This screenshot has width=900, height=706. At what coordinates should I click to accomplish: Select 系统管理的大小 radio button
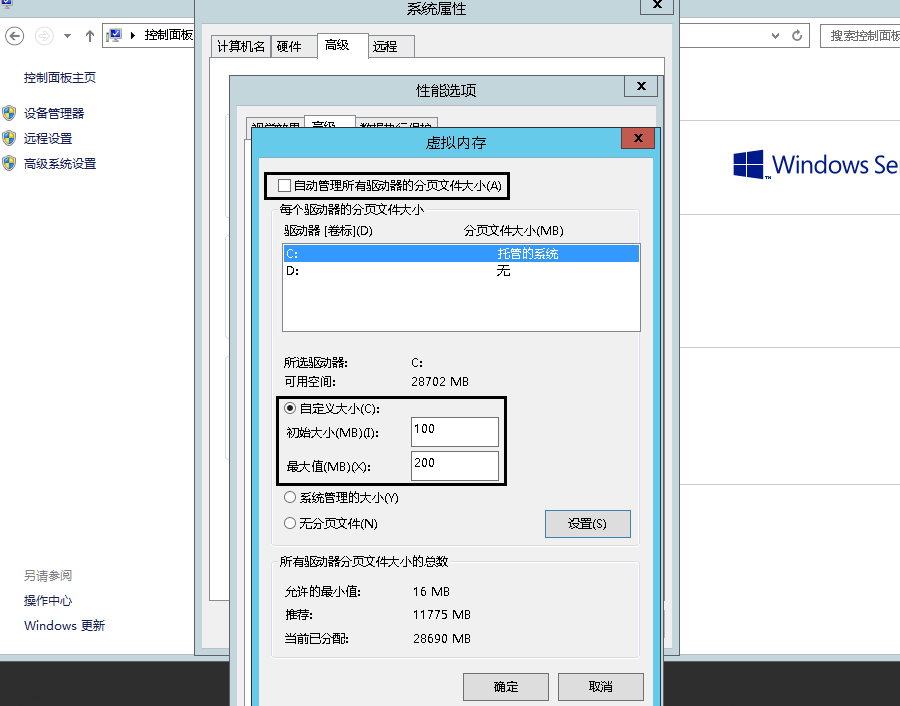coord(290,498)
